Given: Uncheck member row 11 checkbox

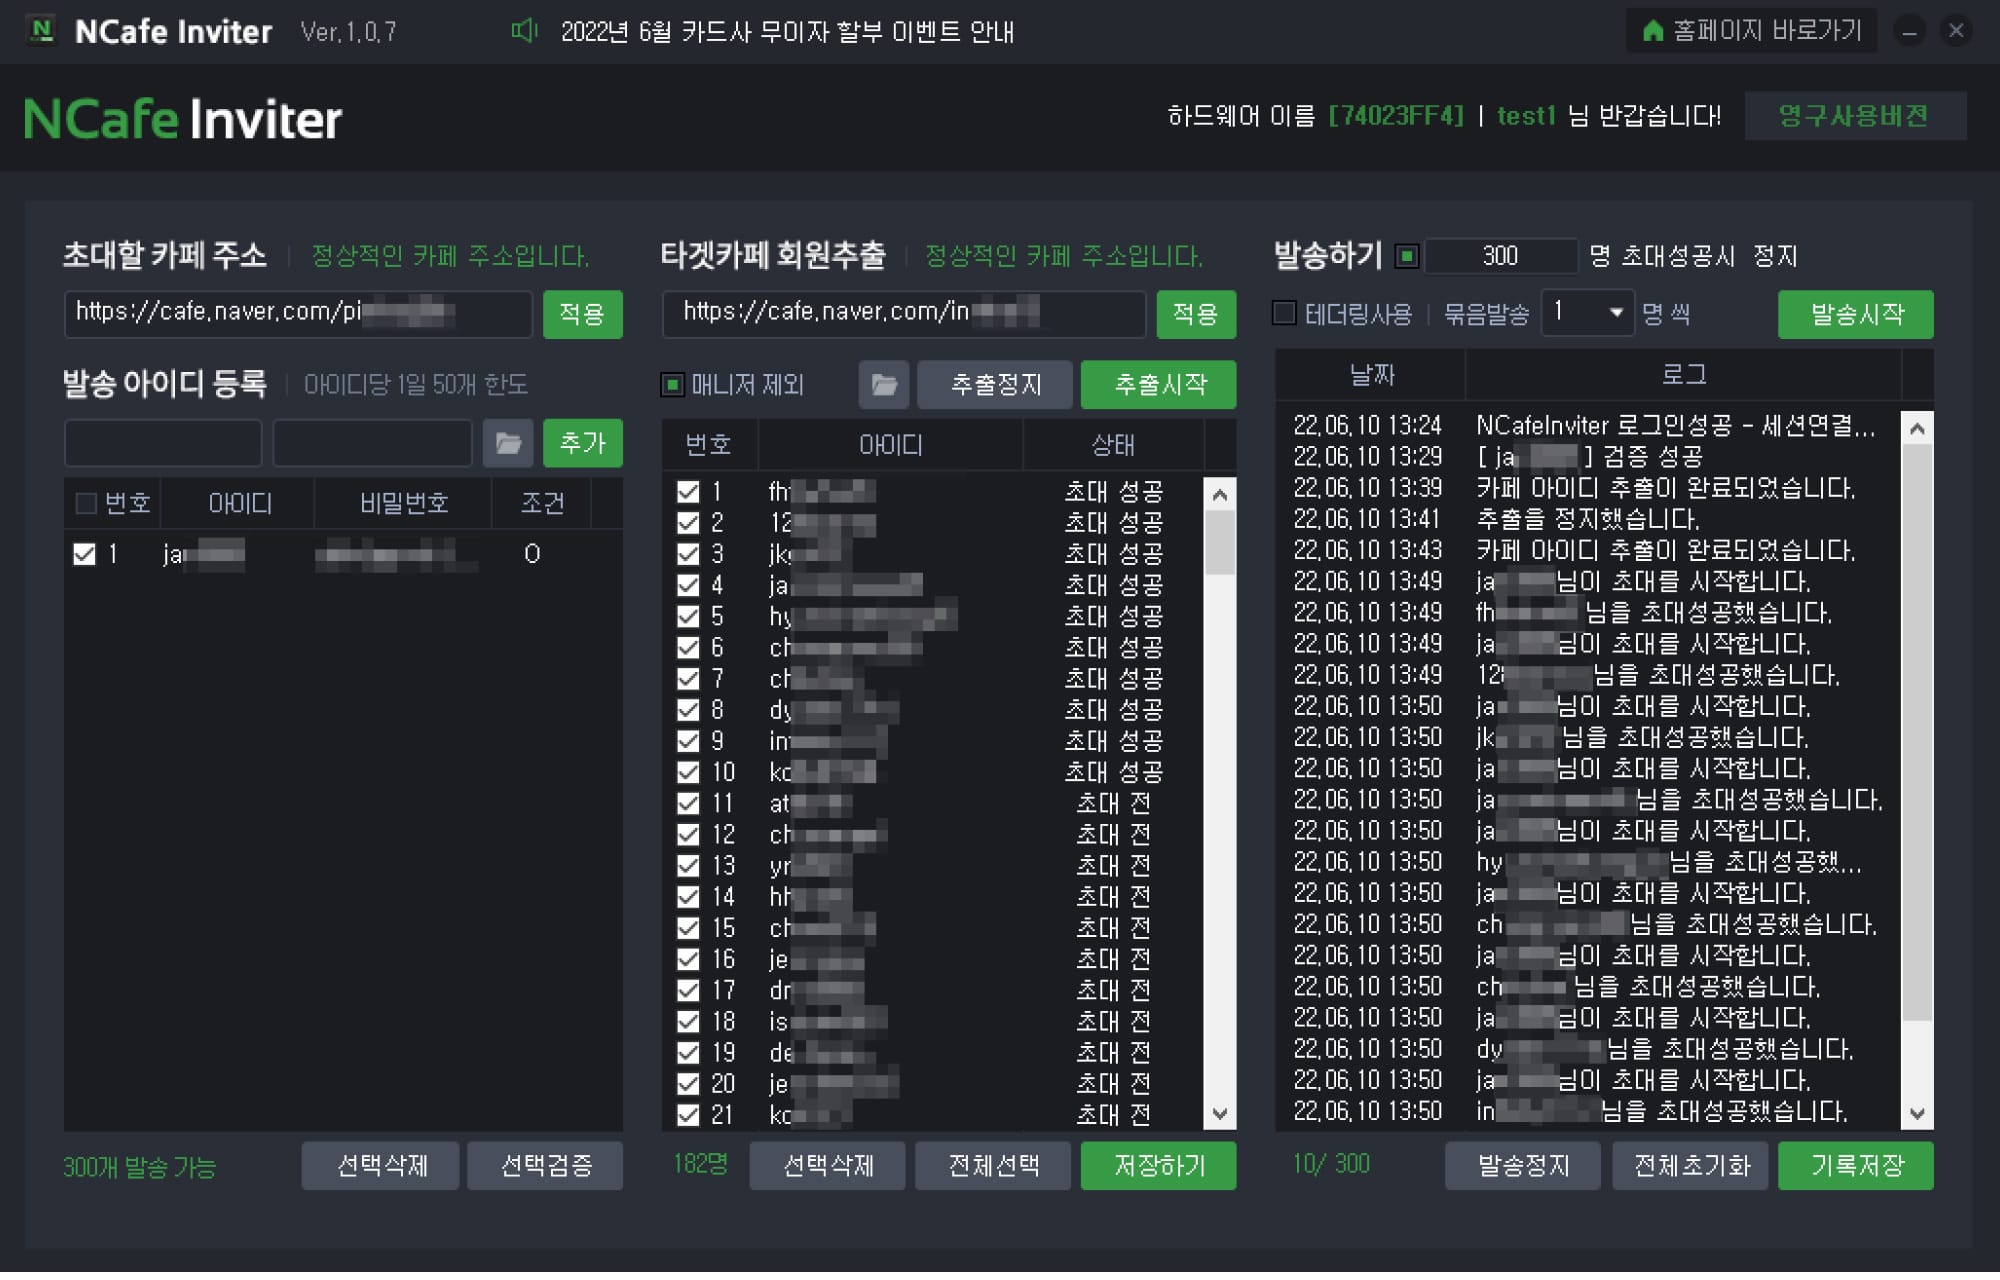Looking at the screenshot, I should (x=688, y=803).
